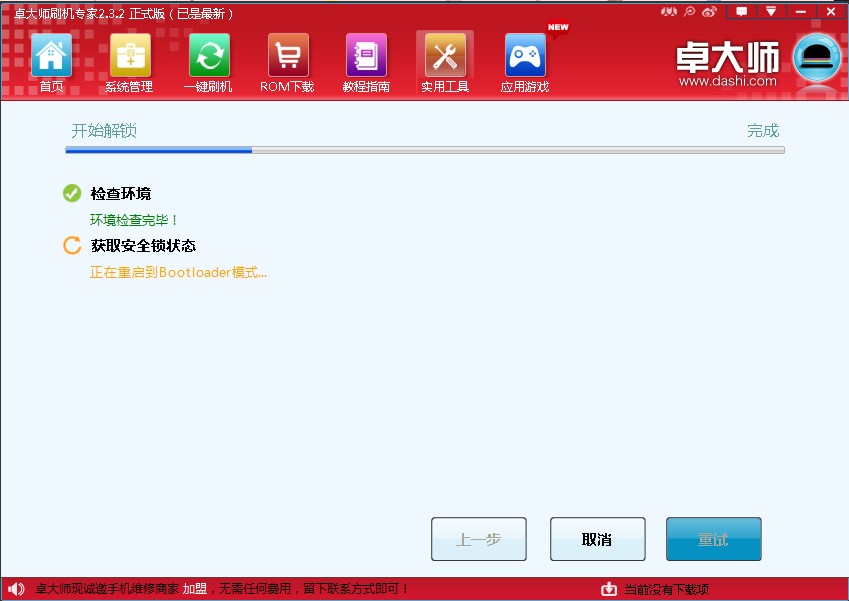Open 系统管理 system management

click(130, 56)
